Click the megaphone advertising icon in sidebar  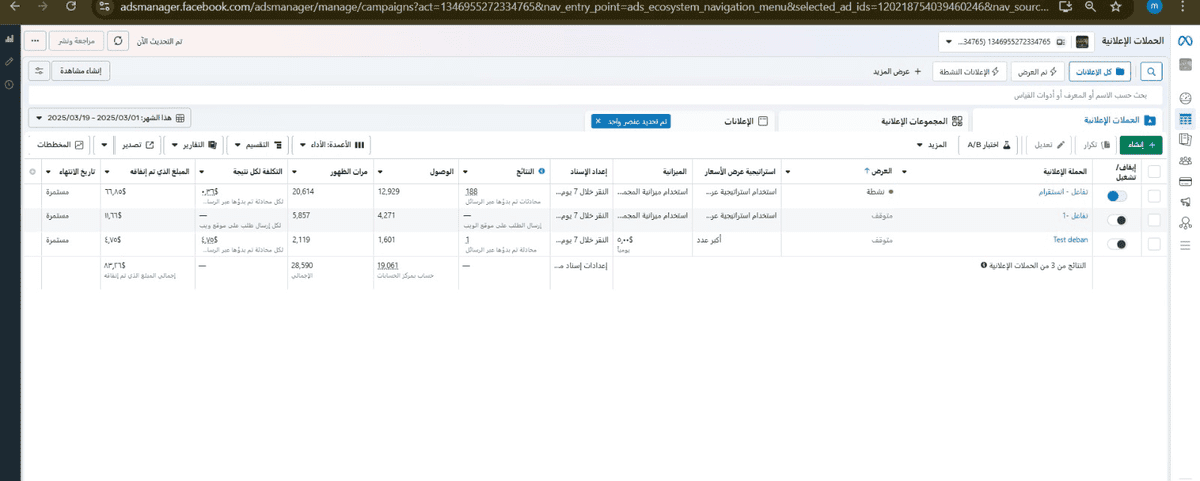tap(1185, 202)
